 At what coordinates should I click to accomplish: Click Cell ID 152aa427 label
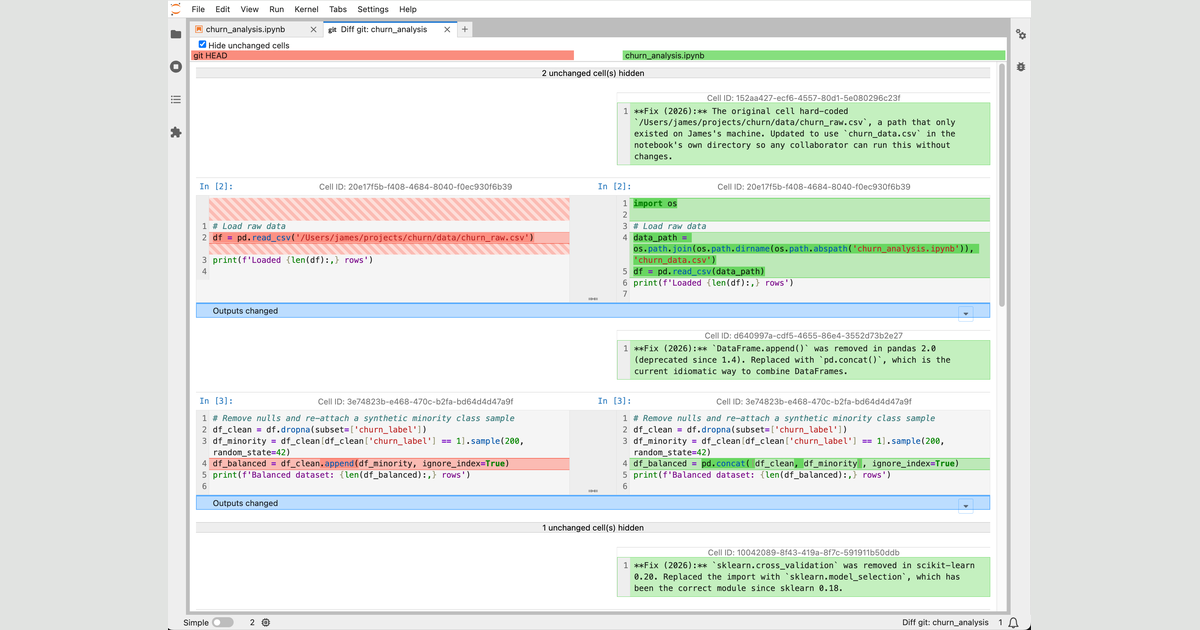pos(803,98)
